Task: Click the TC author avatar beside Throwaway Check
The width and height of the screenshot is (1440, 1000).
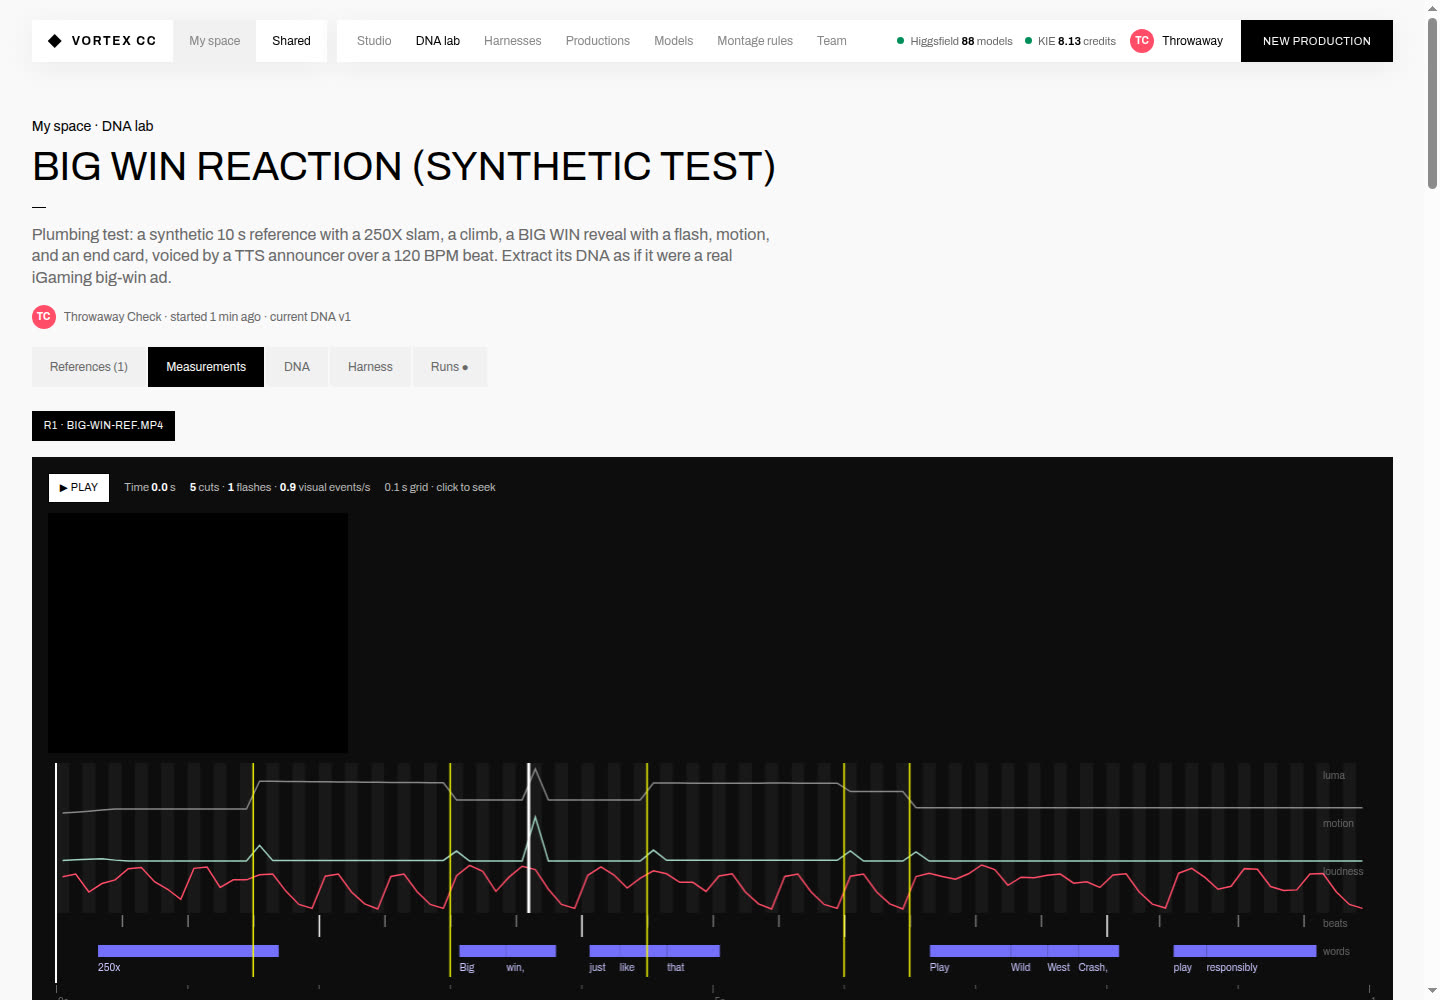Action: [x=44, y=317]
